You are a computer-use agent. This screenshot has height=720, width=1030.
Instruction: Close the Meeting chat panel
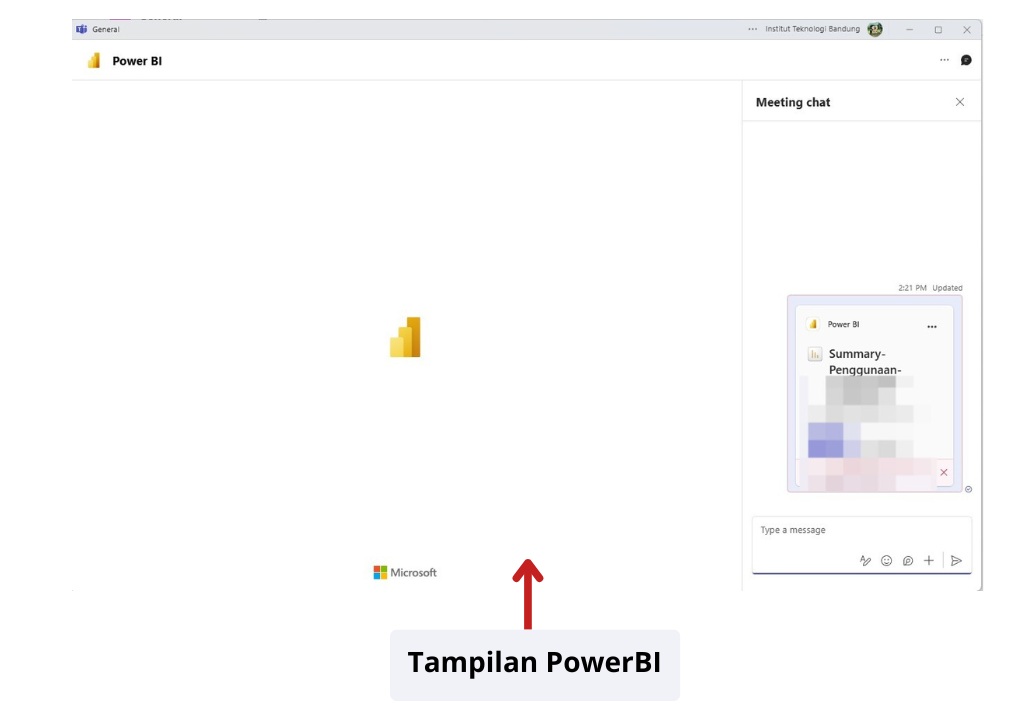coord(960,102)
